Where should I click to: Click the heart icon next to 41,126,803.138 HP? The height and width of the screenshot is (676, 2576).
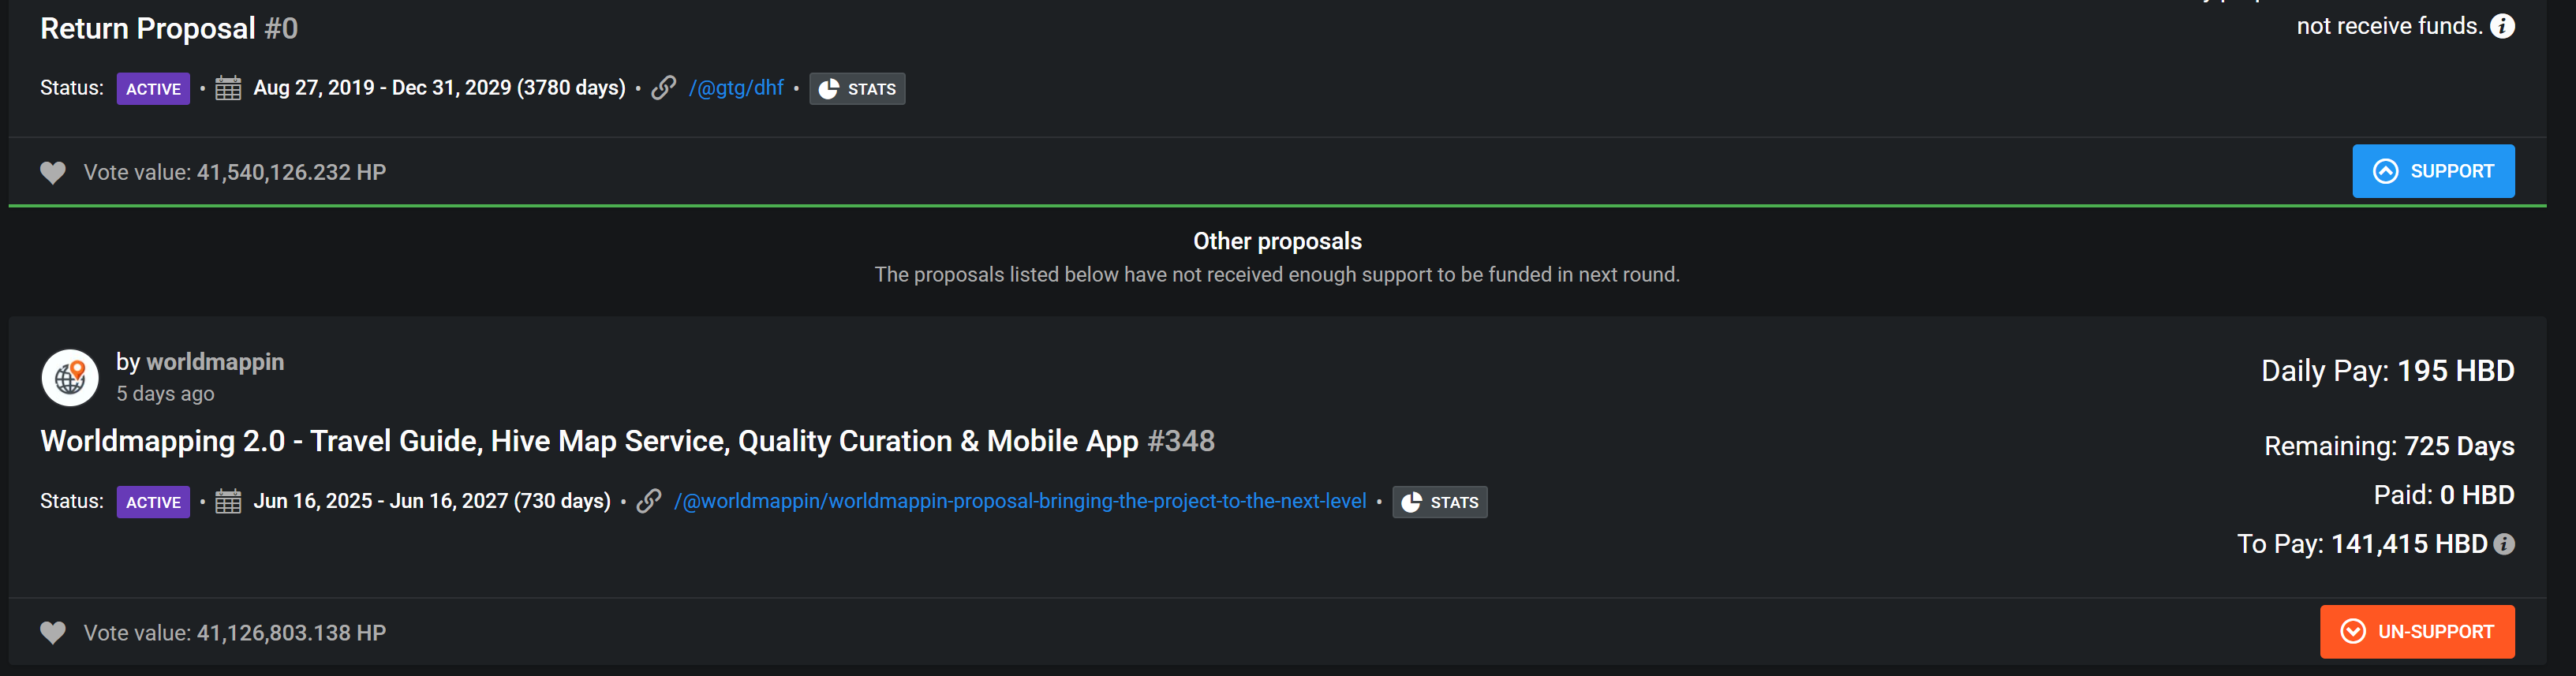point(53,633)
